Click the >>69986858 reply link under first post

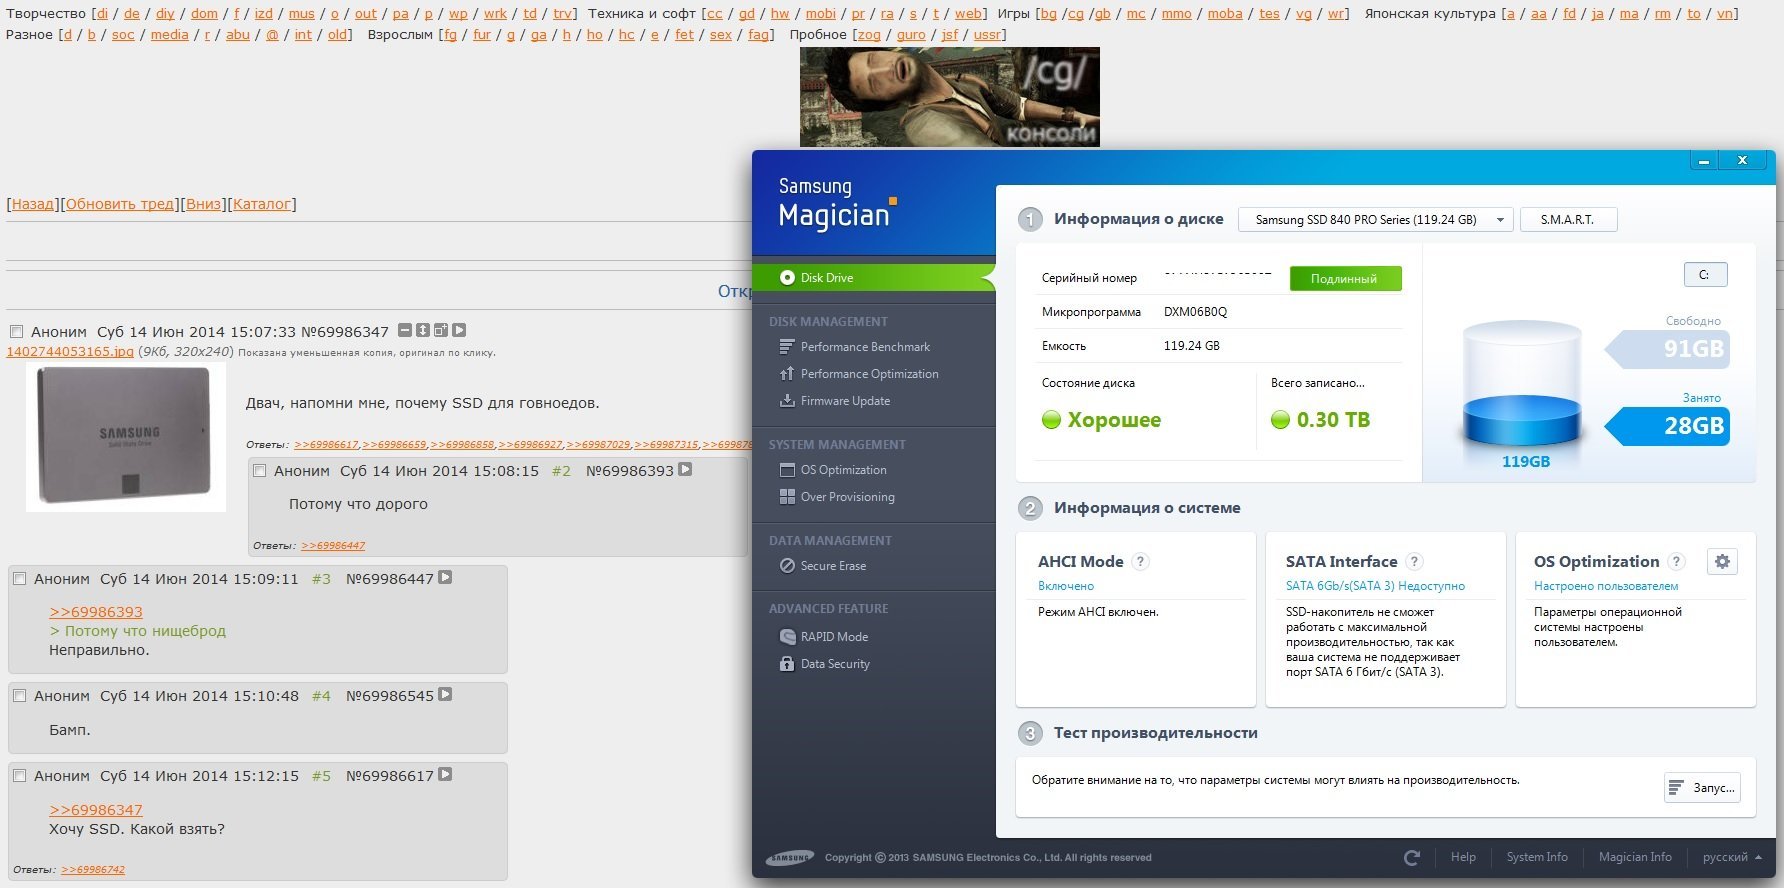point(462,445)
